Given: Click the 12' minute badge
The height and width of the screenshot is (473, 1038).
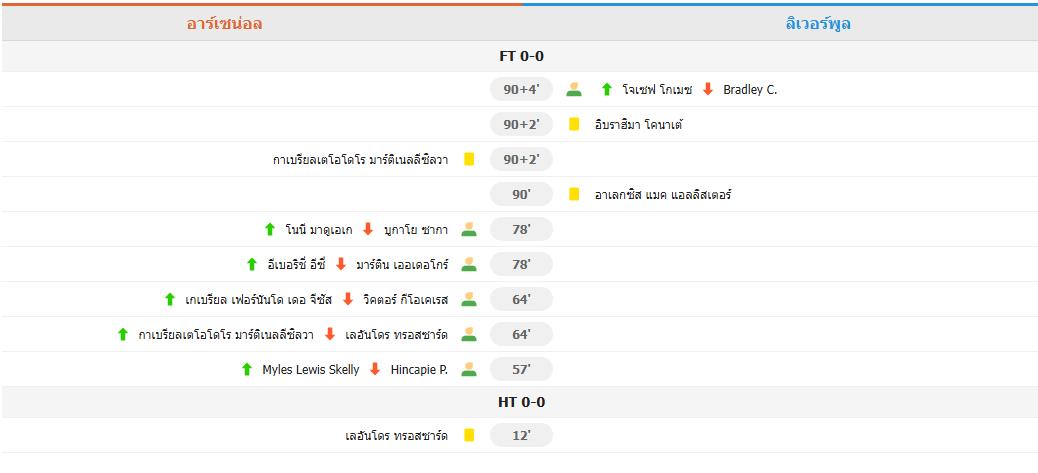Looking at the screenshot, I should coord(521,435).
